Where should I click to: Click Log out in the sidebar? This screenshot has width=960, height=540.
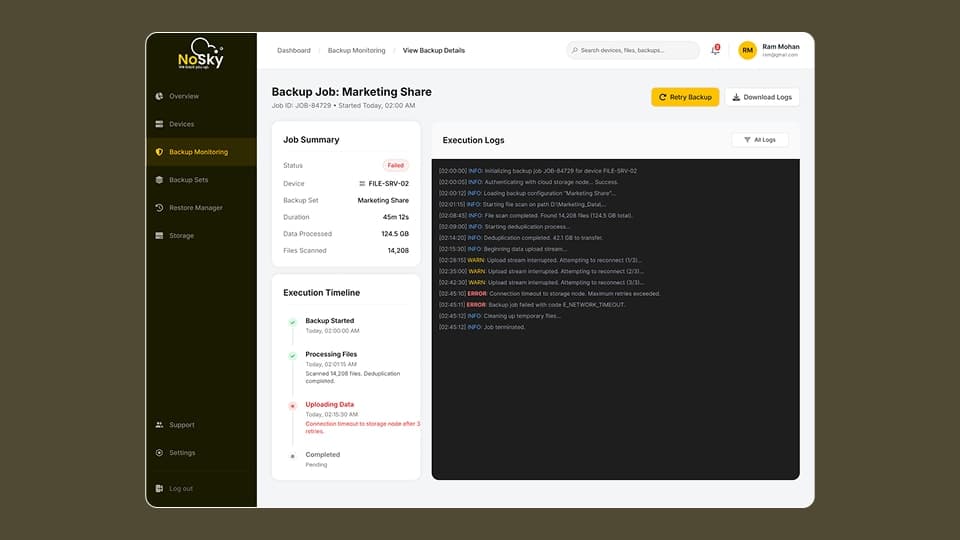(180, 489)
